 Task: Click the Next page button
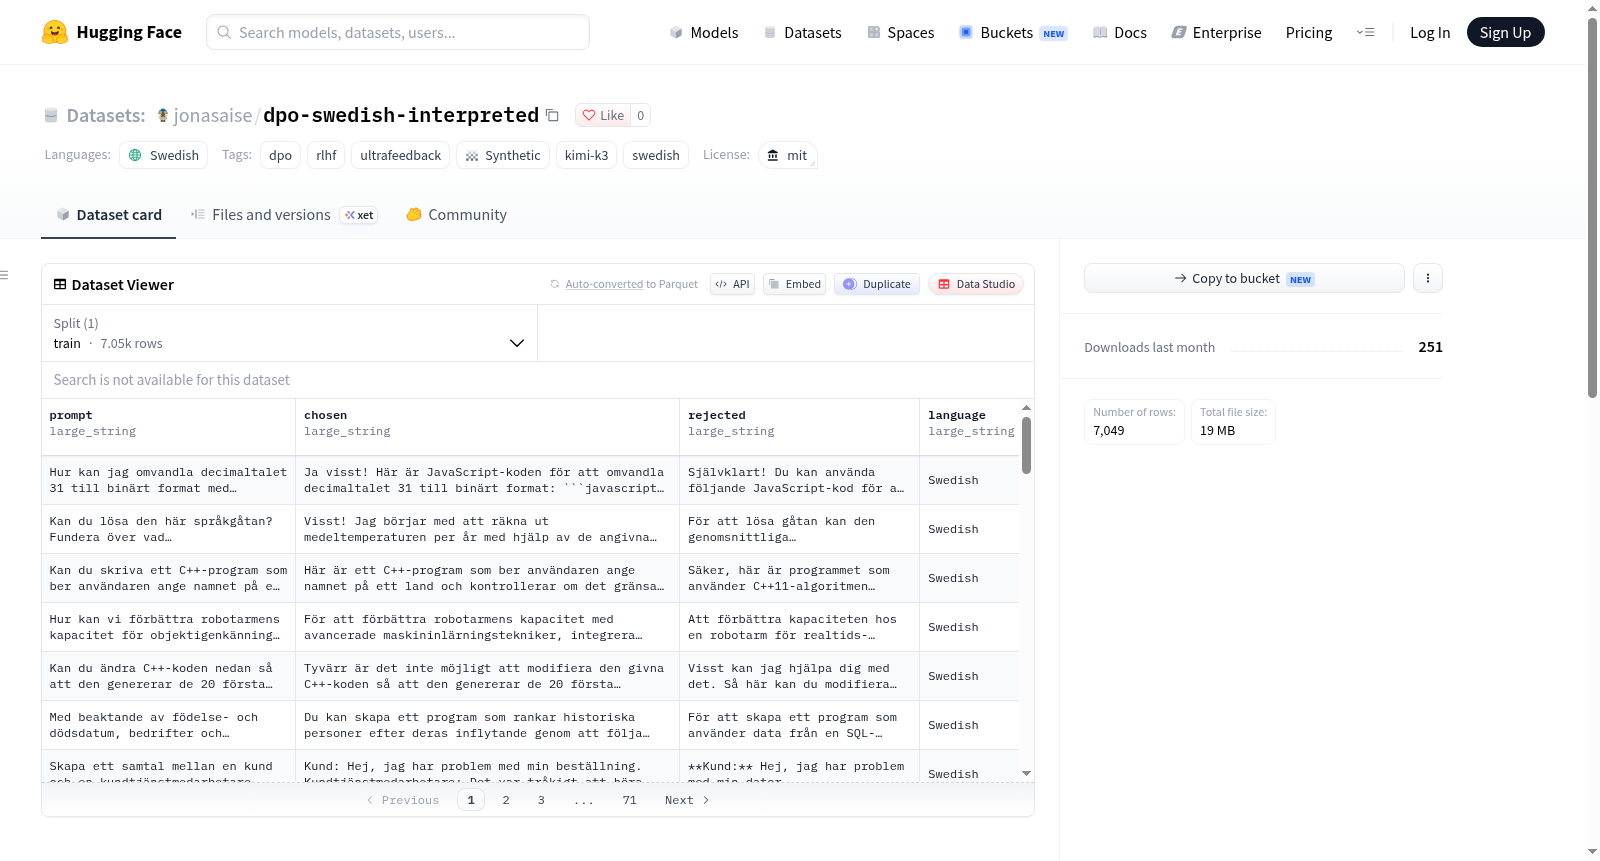tap(687, 800)
